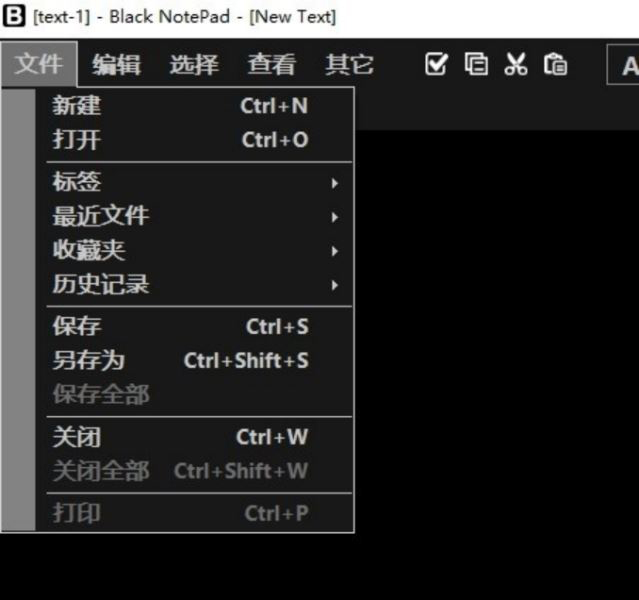
Task: Click the window title text Black NotePad
Action: [170, 17]
